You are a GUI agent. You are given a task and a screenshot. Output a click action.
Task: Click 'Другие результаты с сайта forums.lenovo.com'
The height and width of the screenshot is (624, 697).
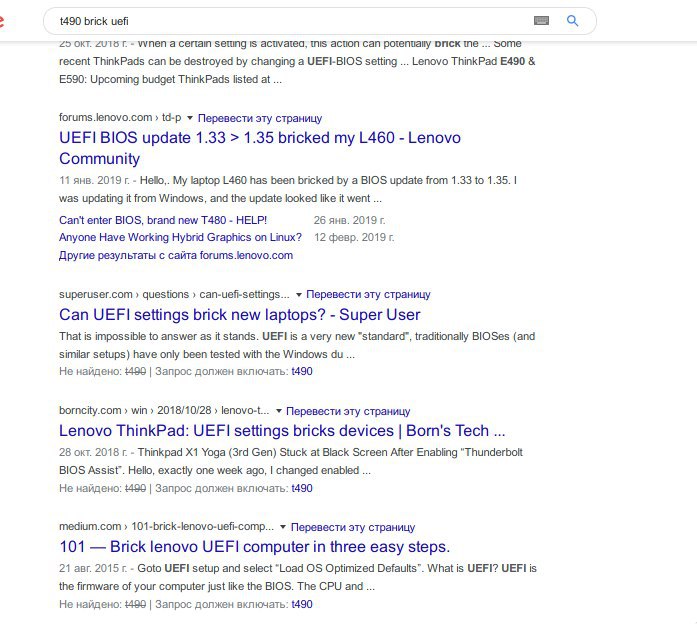point(176,256)
